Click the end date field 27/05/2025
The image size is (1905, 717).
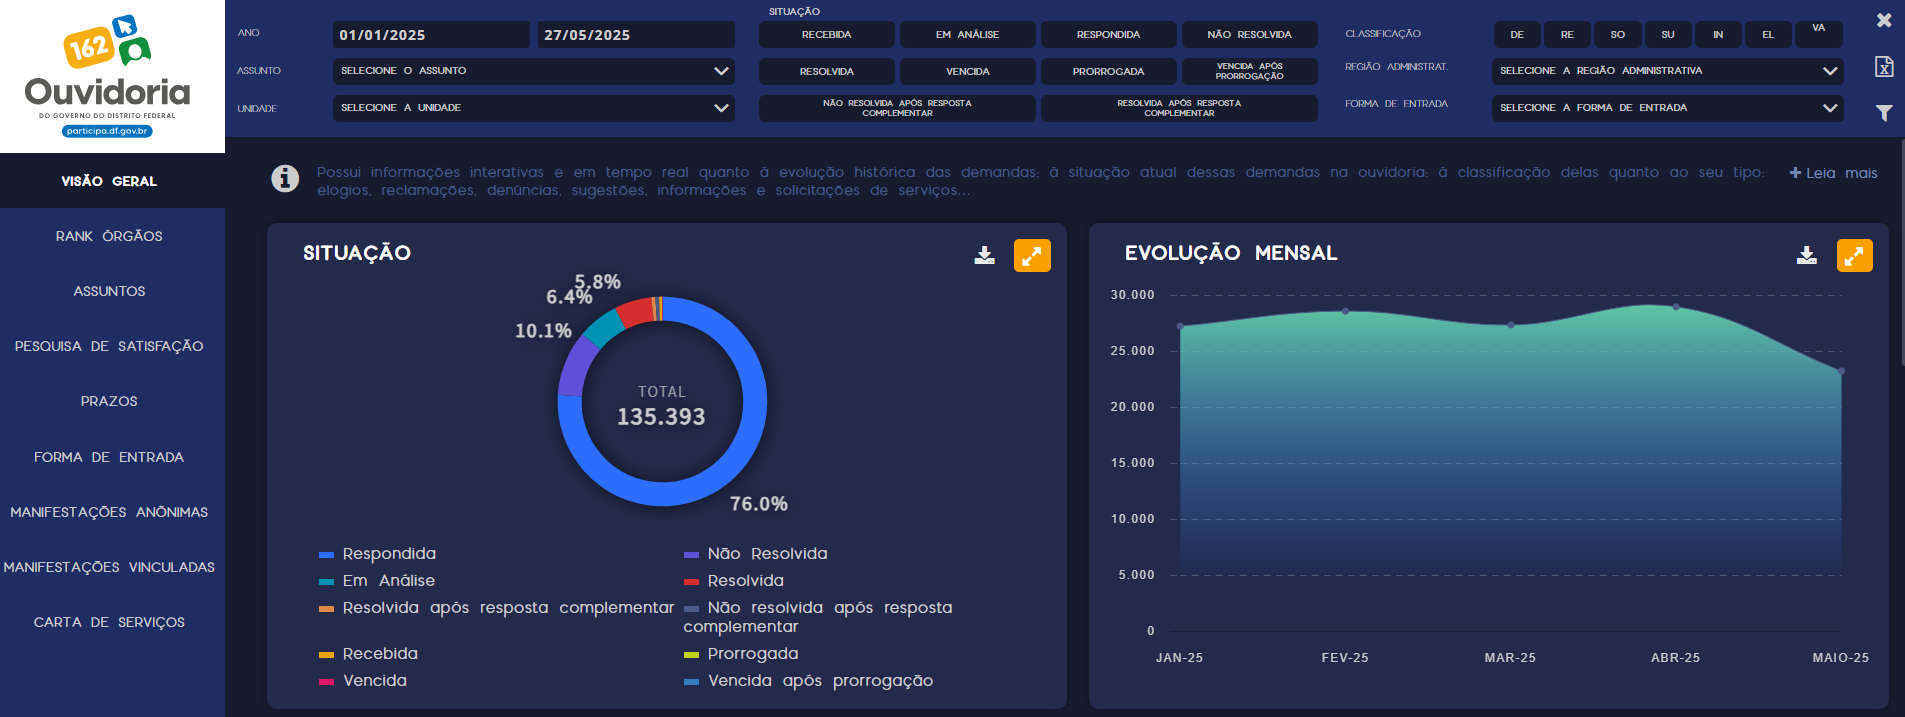[x=636, y=35]
